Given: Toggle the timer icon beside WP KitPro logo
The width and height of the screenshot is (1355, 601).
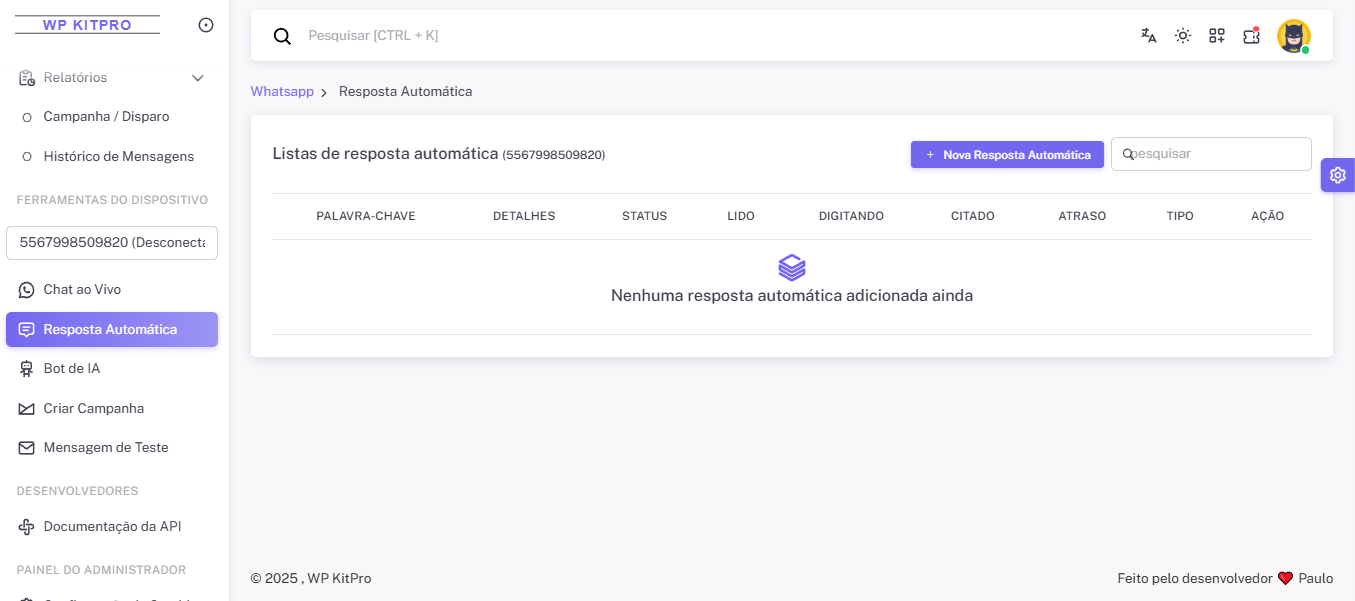Looking at the screenshot, I should pyautogui.click(x=205, y=24).
